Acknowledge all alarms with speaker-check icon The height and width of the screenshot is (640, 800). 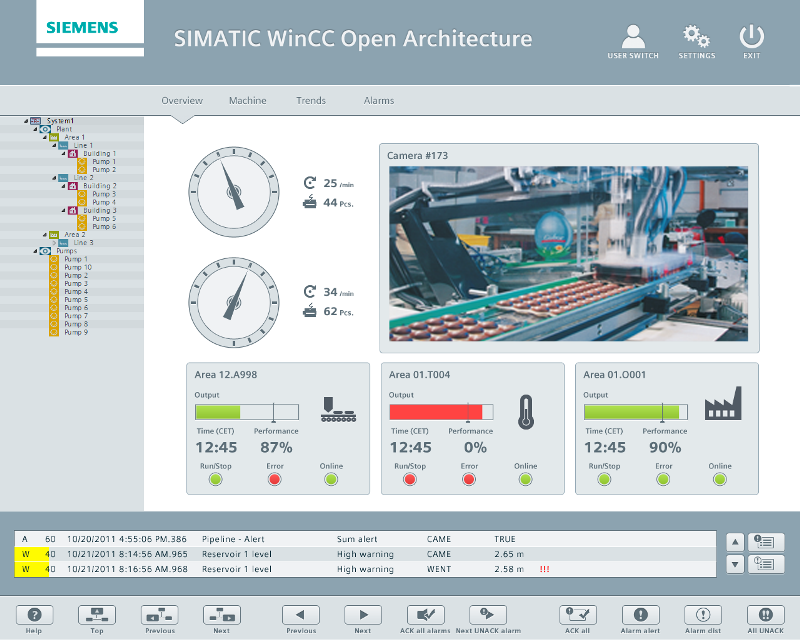pyautogui.click(x=426, y=615)
